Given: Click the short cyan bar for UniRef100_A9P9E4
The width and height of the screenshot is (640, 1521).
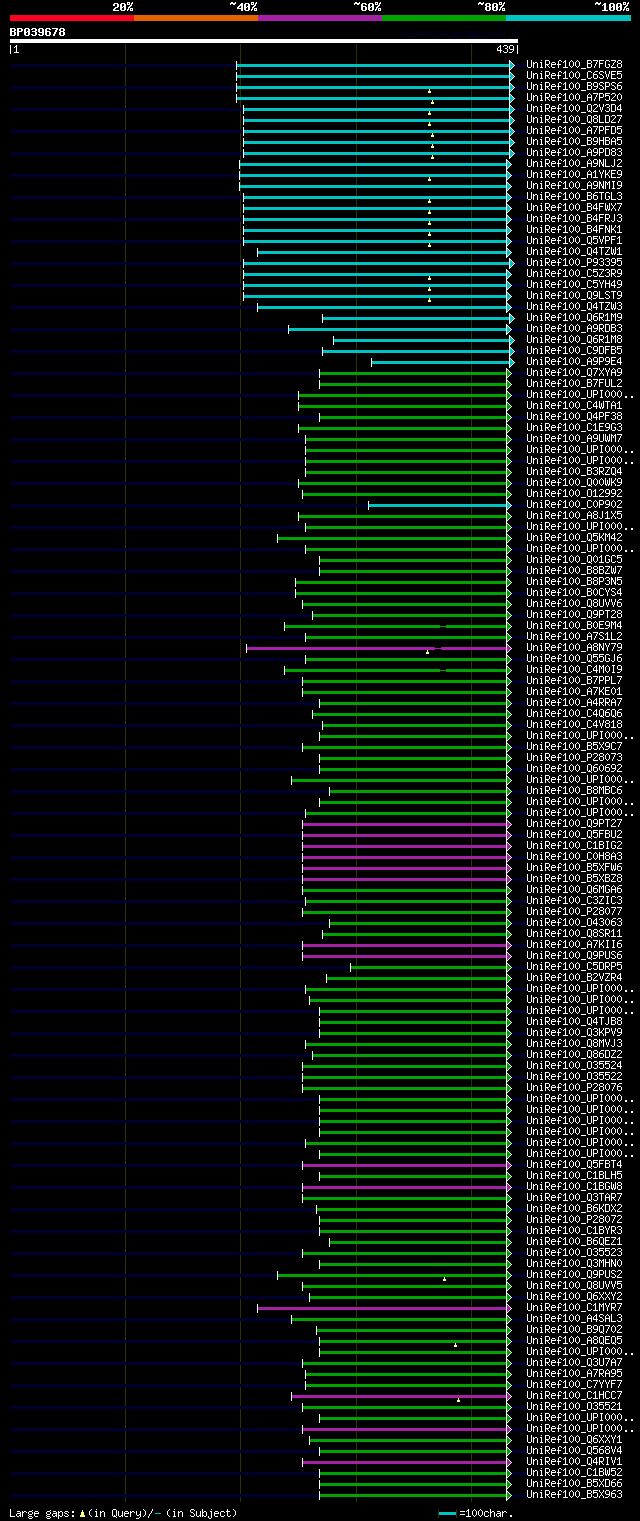Looking at the screenshot, I should [x=442, y=362].
